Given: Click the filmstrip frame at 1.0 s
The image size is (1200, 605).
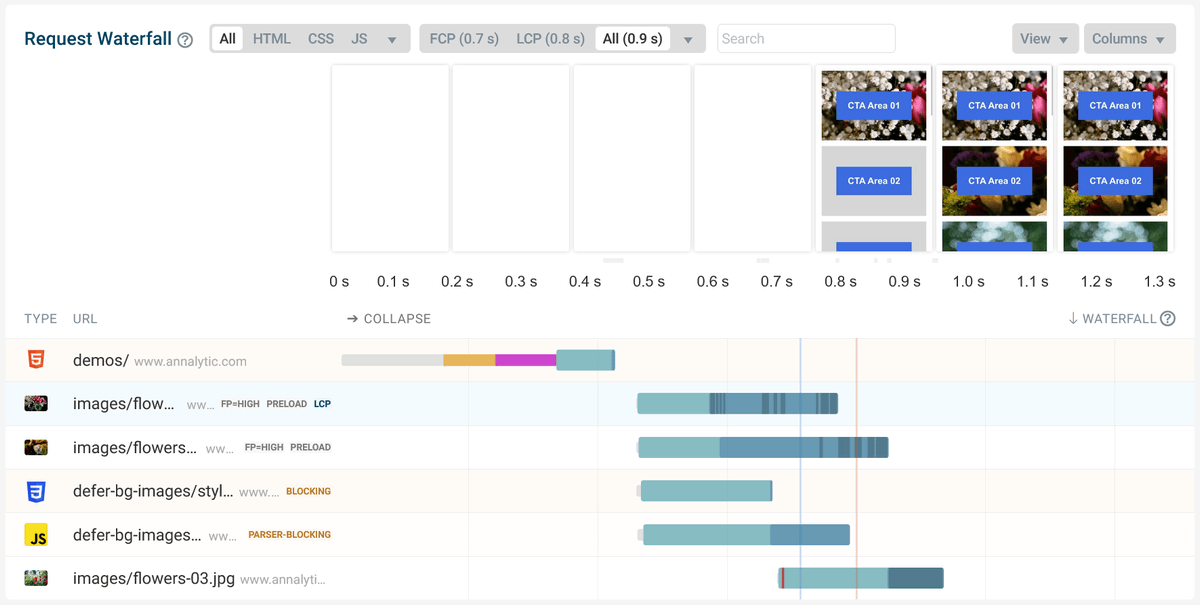Looking at the screenshot, I should tap(995, 159).
